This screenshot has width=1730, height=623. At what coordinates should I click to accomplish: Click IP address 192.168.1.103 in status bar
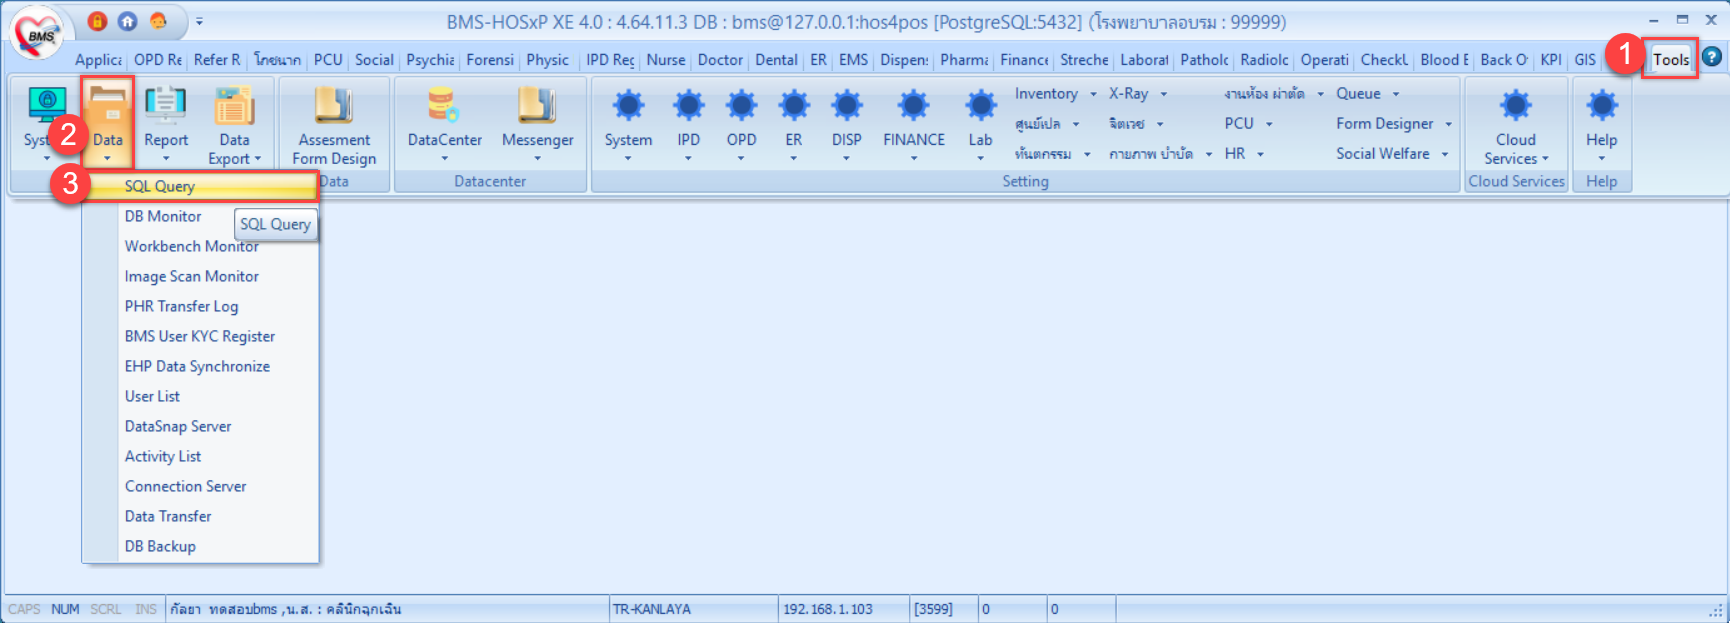pos(828,609)
